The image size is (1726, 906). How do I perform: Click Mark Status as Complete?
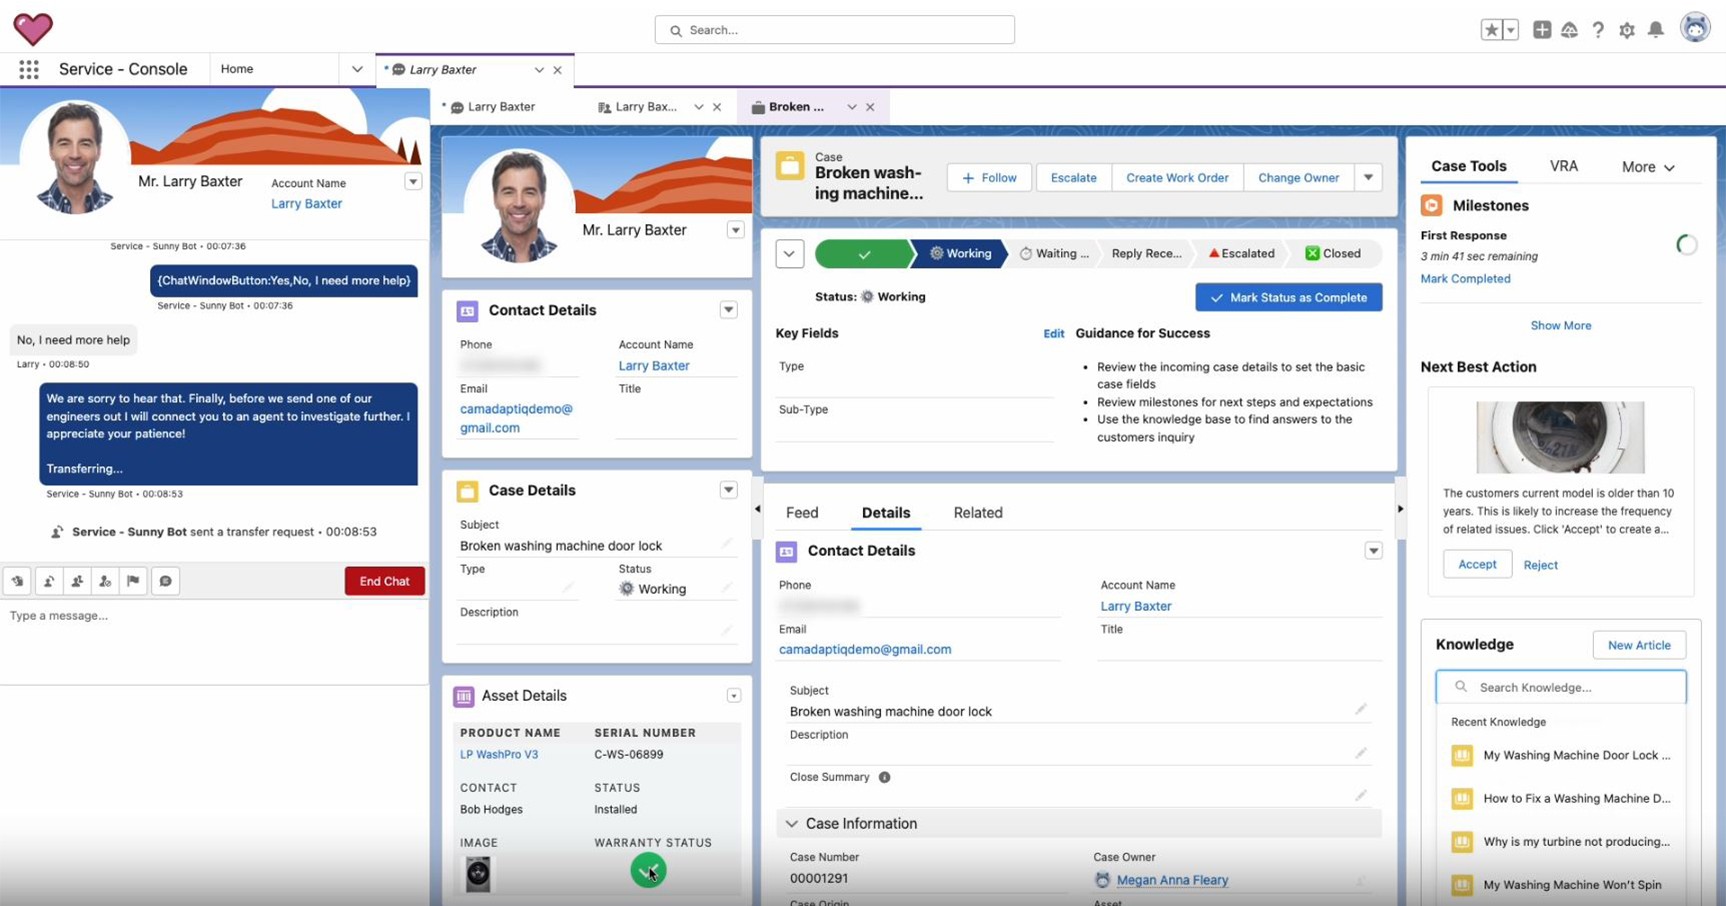point(1288,297)
